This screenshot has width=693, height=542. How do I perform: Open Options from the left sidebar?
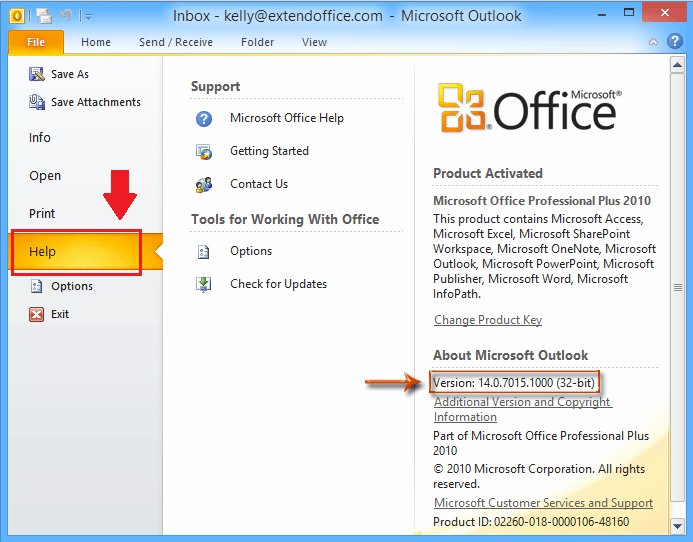[x=72, y=286]
